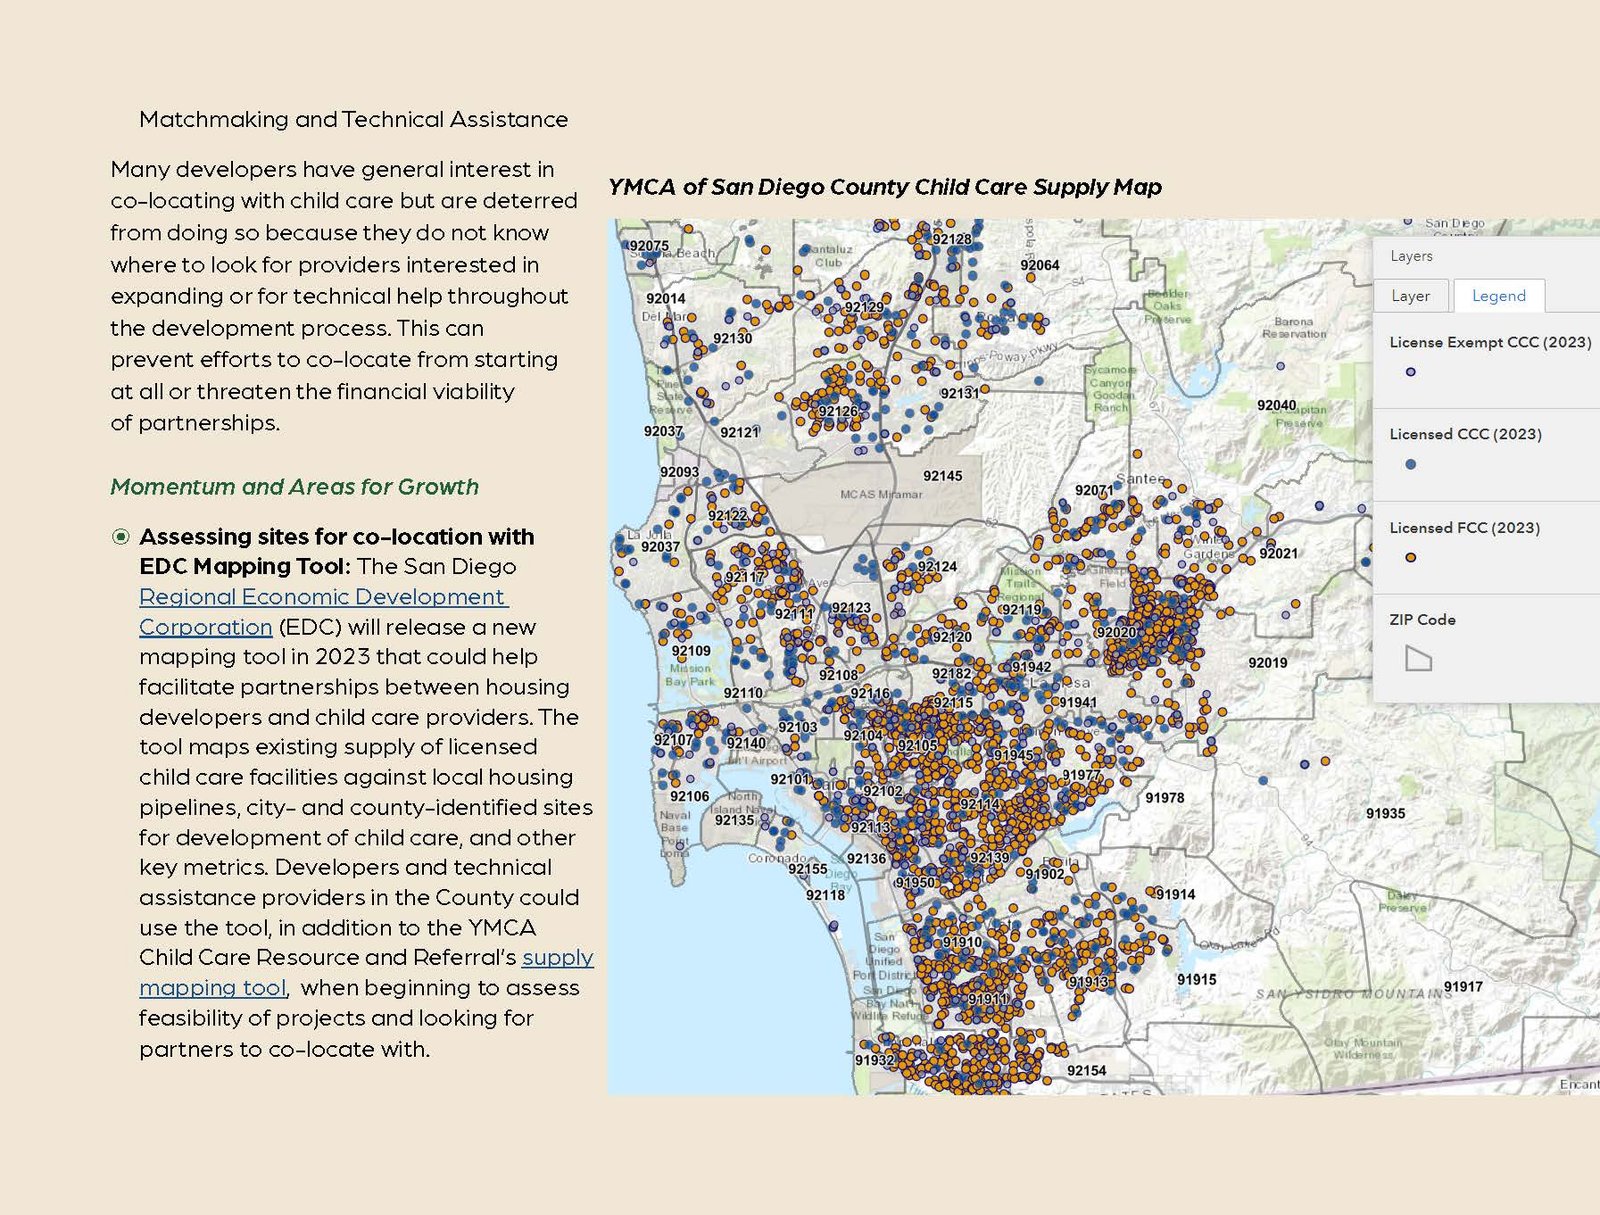Click ZIP label 91902 on map

coord(1045,874)
